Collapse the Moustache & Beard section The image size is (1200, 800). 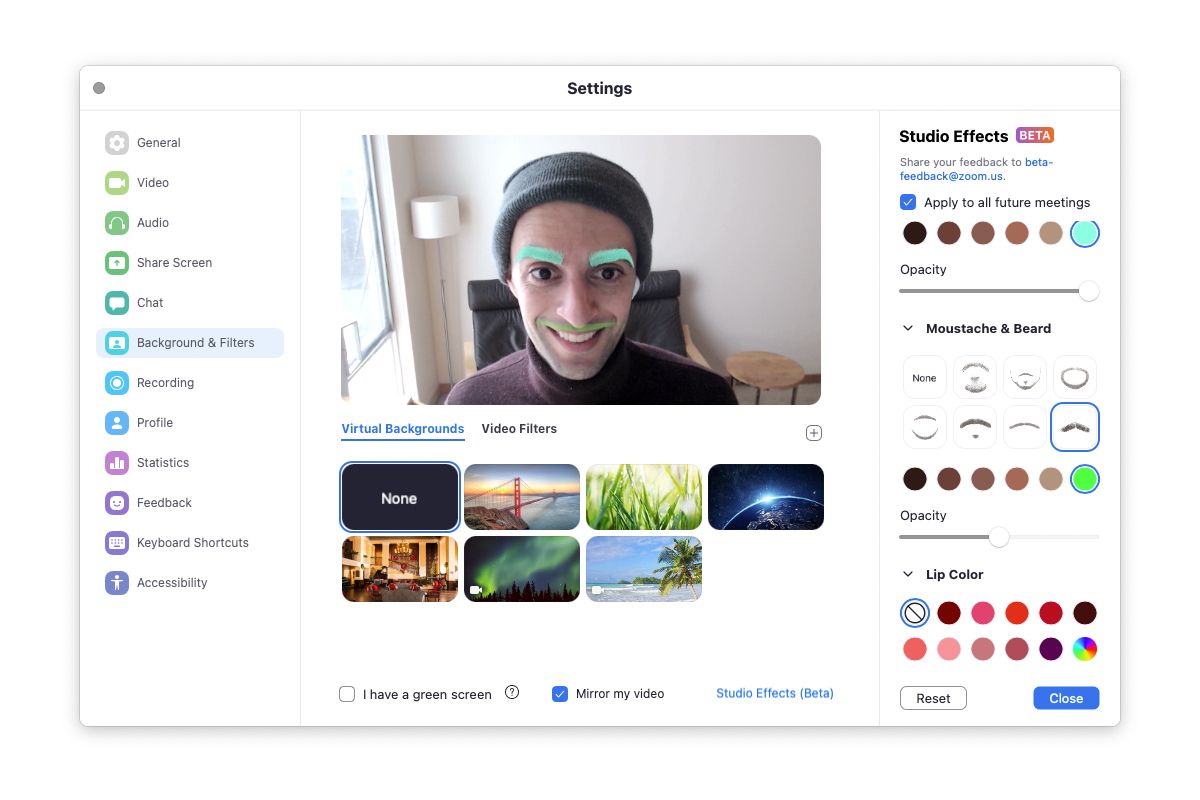pyautogui.click(x=908, y=327)
